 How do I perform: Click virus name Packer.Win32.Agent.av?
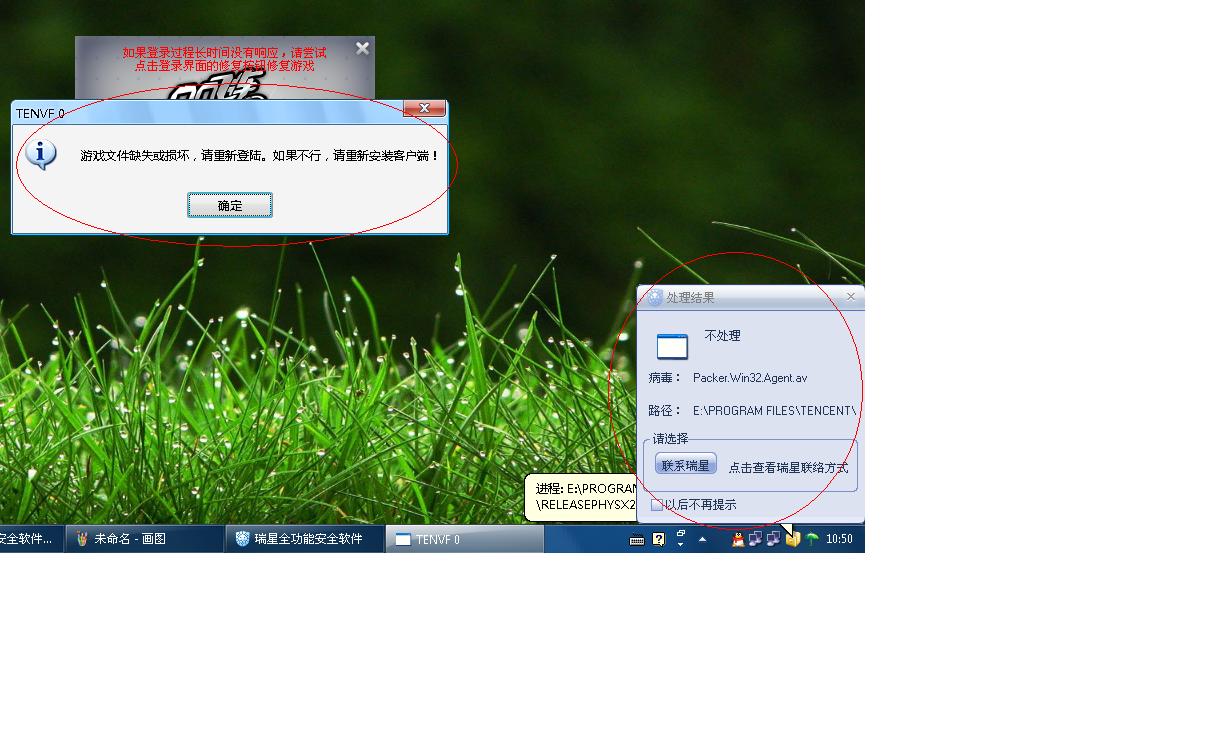pyautogui.click(x=750, y=378)
